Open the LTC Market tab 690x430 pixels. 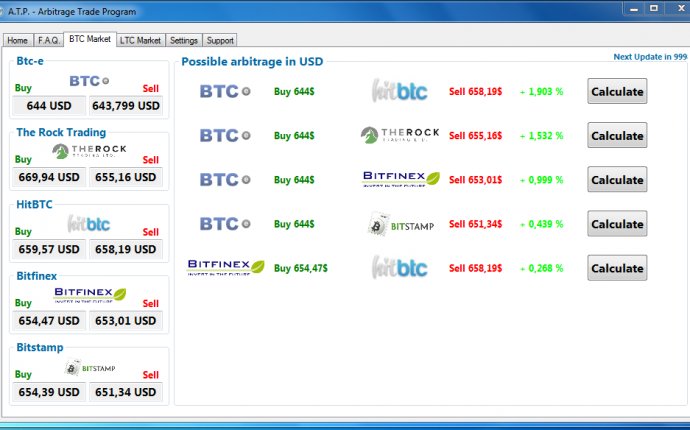coord(140,40)
